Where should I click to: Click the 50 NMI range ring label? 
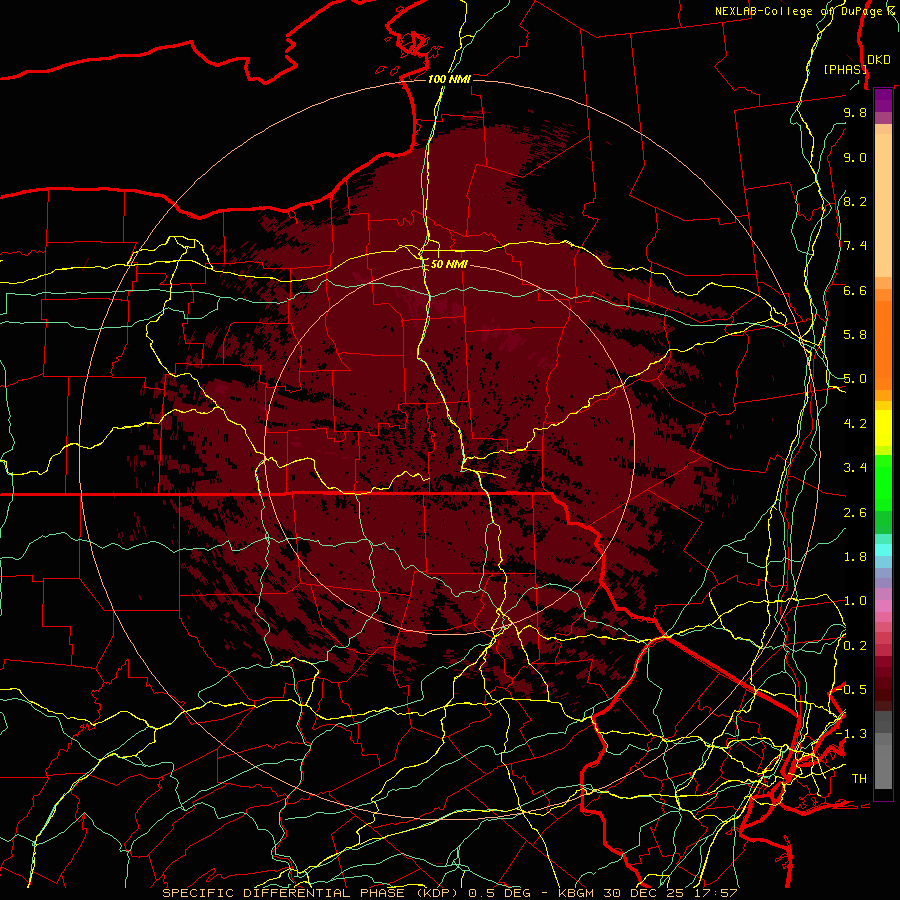click(449, 264)
